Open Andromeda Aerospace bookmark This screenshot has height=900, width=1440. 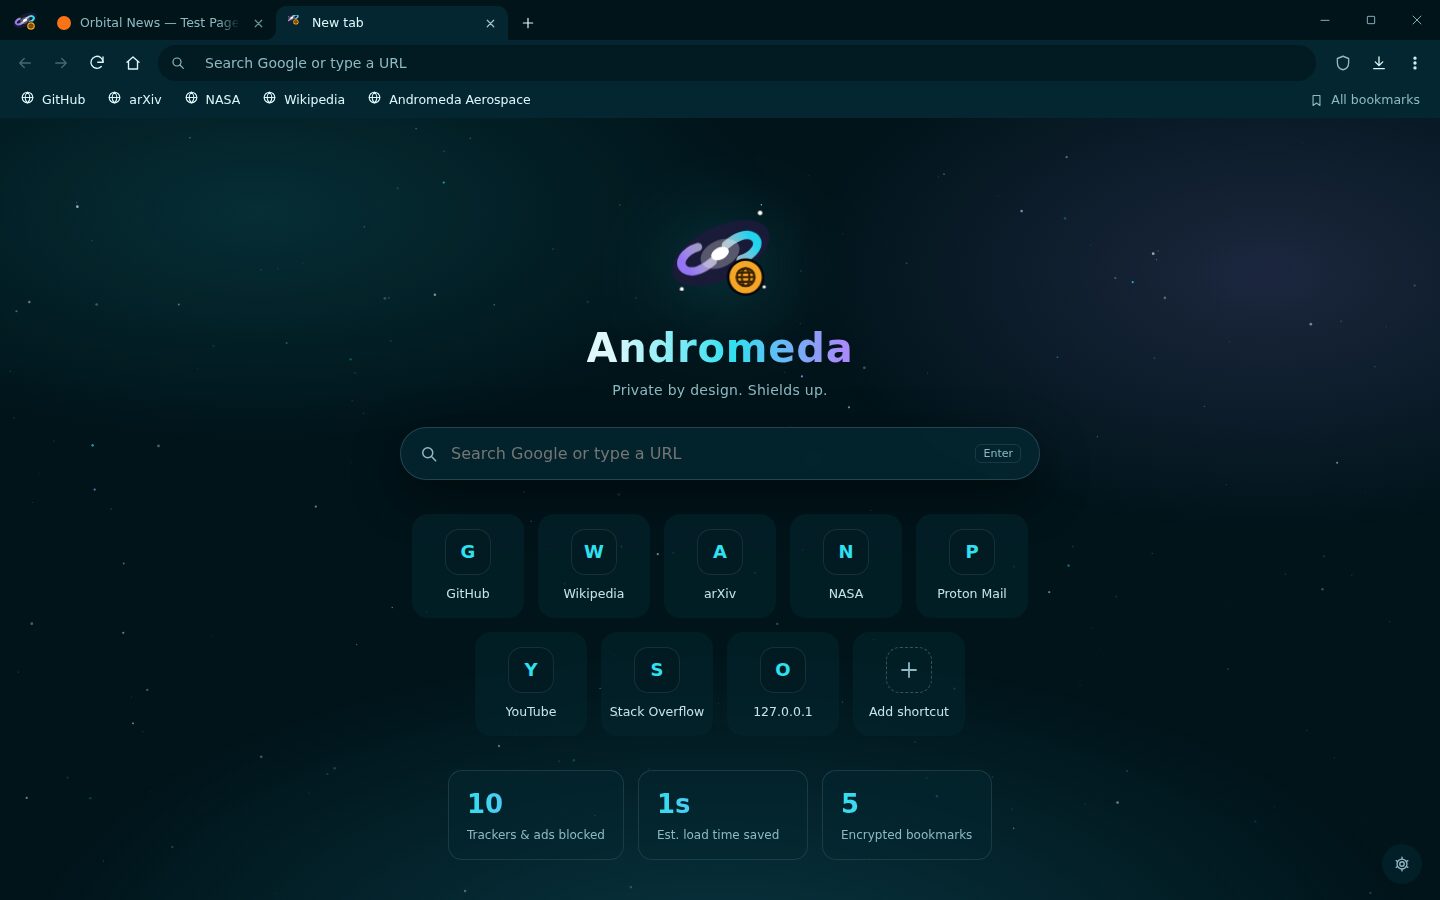[x=450, y=99]
